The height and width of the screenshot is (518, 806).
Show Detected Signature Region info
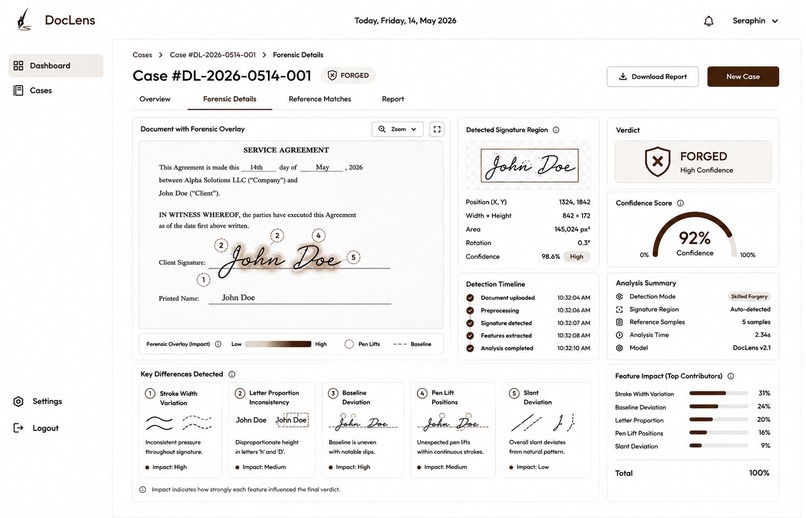[556, 130]
